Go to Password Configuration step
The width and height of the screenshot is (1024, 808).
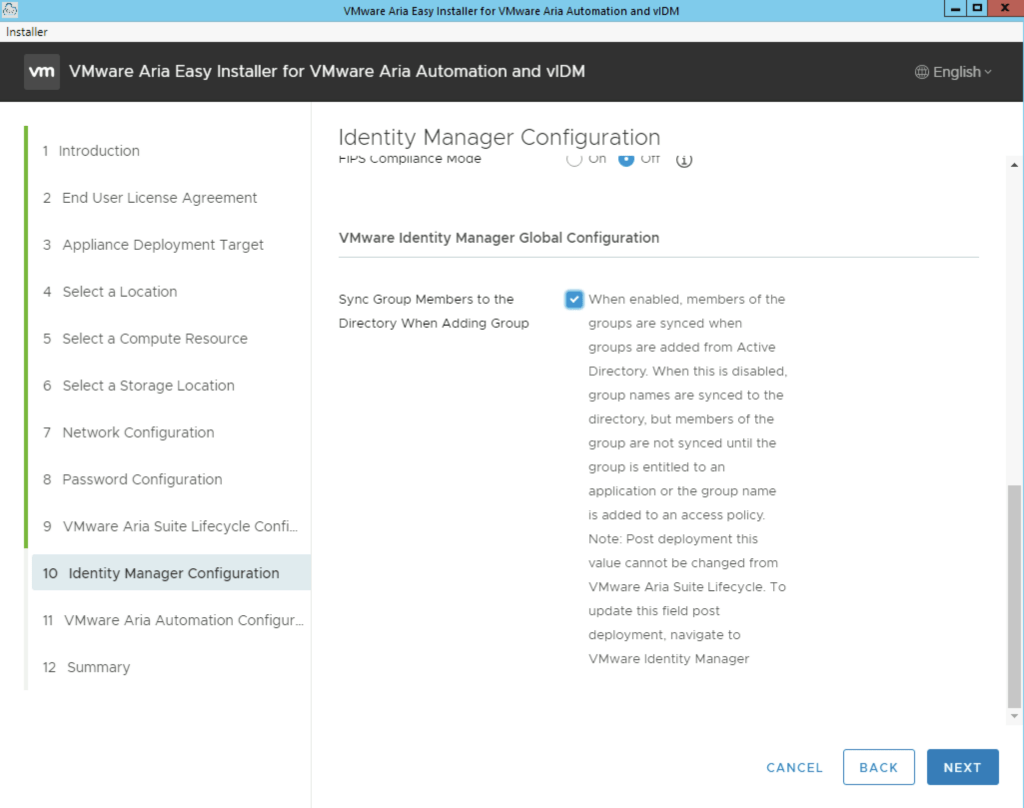coord(133,479)
